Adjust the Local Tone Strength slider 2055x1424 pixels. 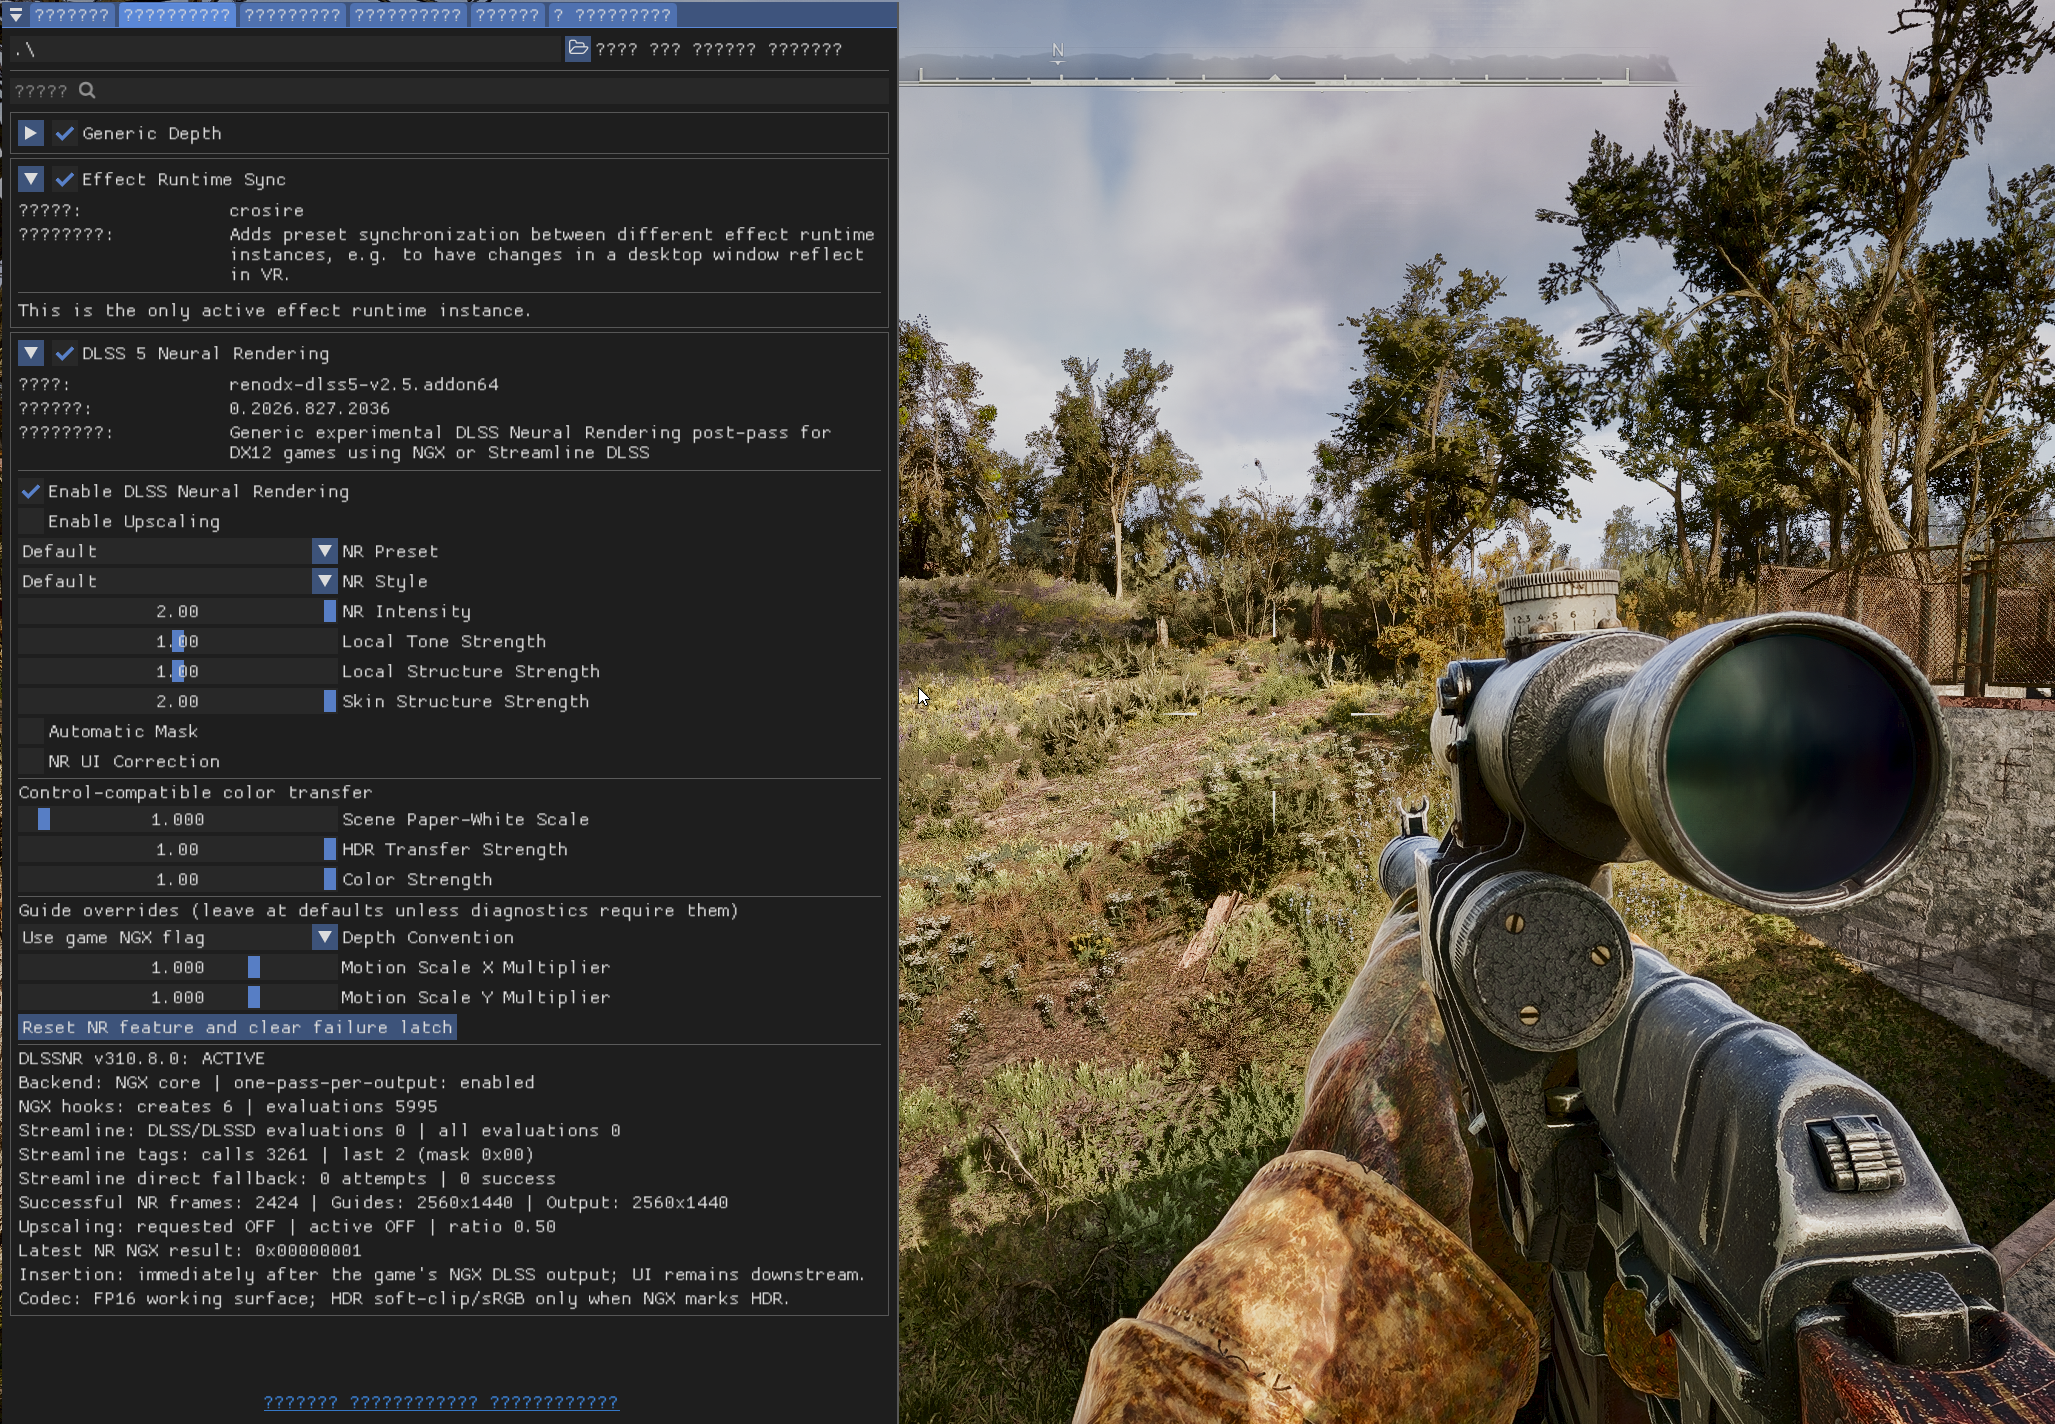click(x=177, y=641)
